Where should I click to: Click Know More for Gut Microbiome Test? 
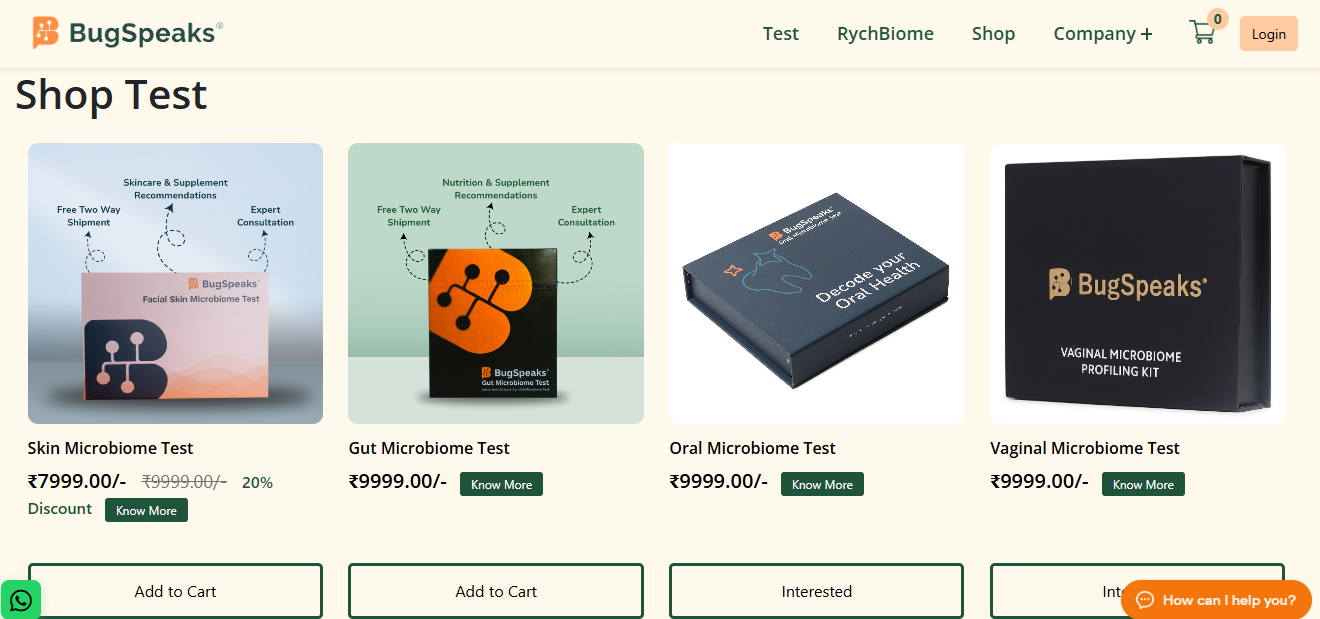pos(501,484)
